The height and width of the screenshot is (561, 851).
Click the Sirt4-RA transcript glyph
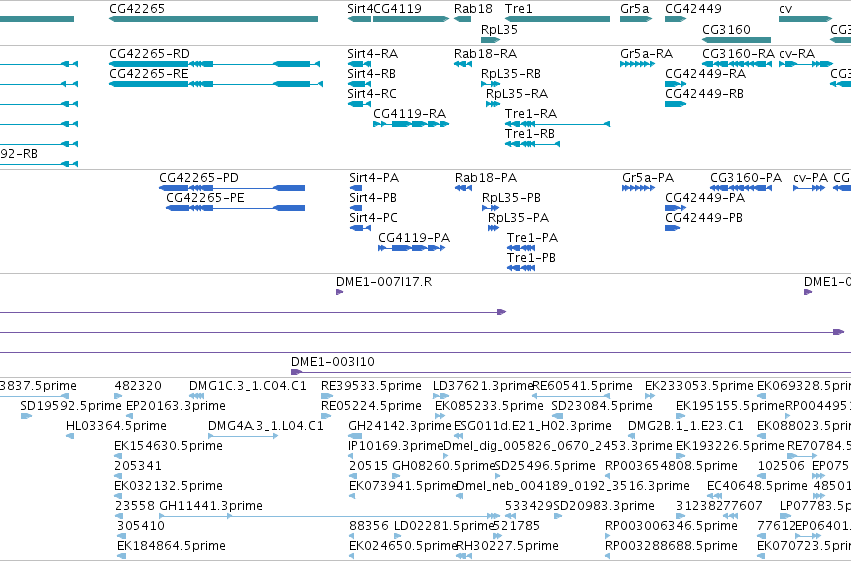359,64
